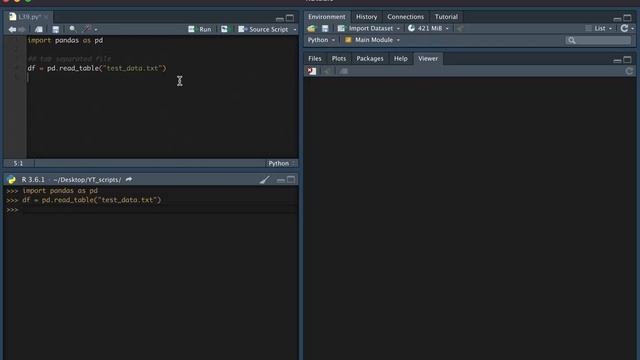Screen dimensions: 640x360
Task: Click the Viewer show in new window icon
Action: [344, 71]
